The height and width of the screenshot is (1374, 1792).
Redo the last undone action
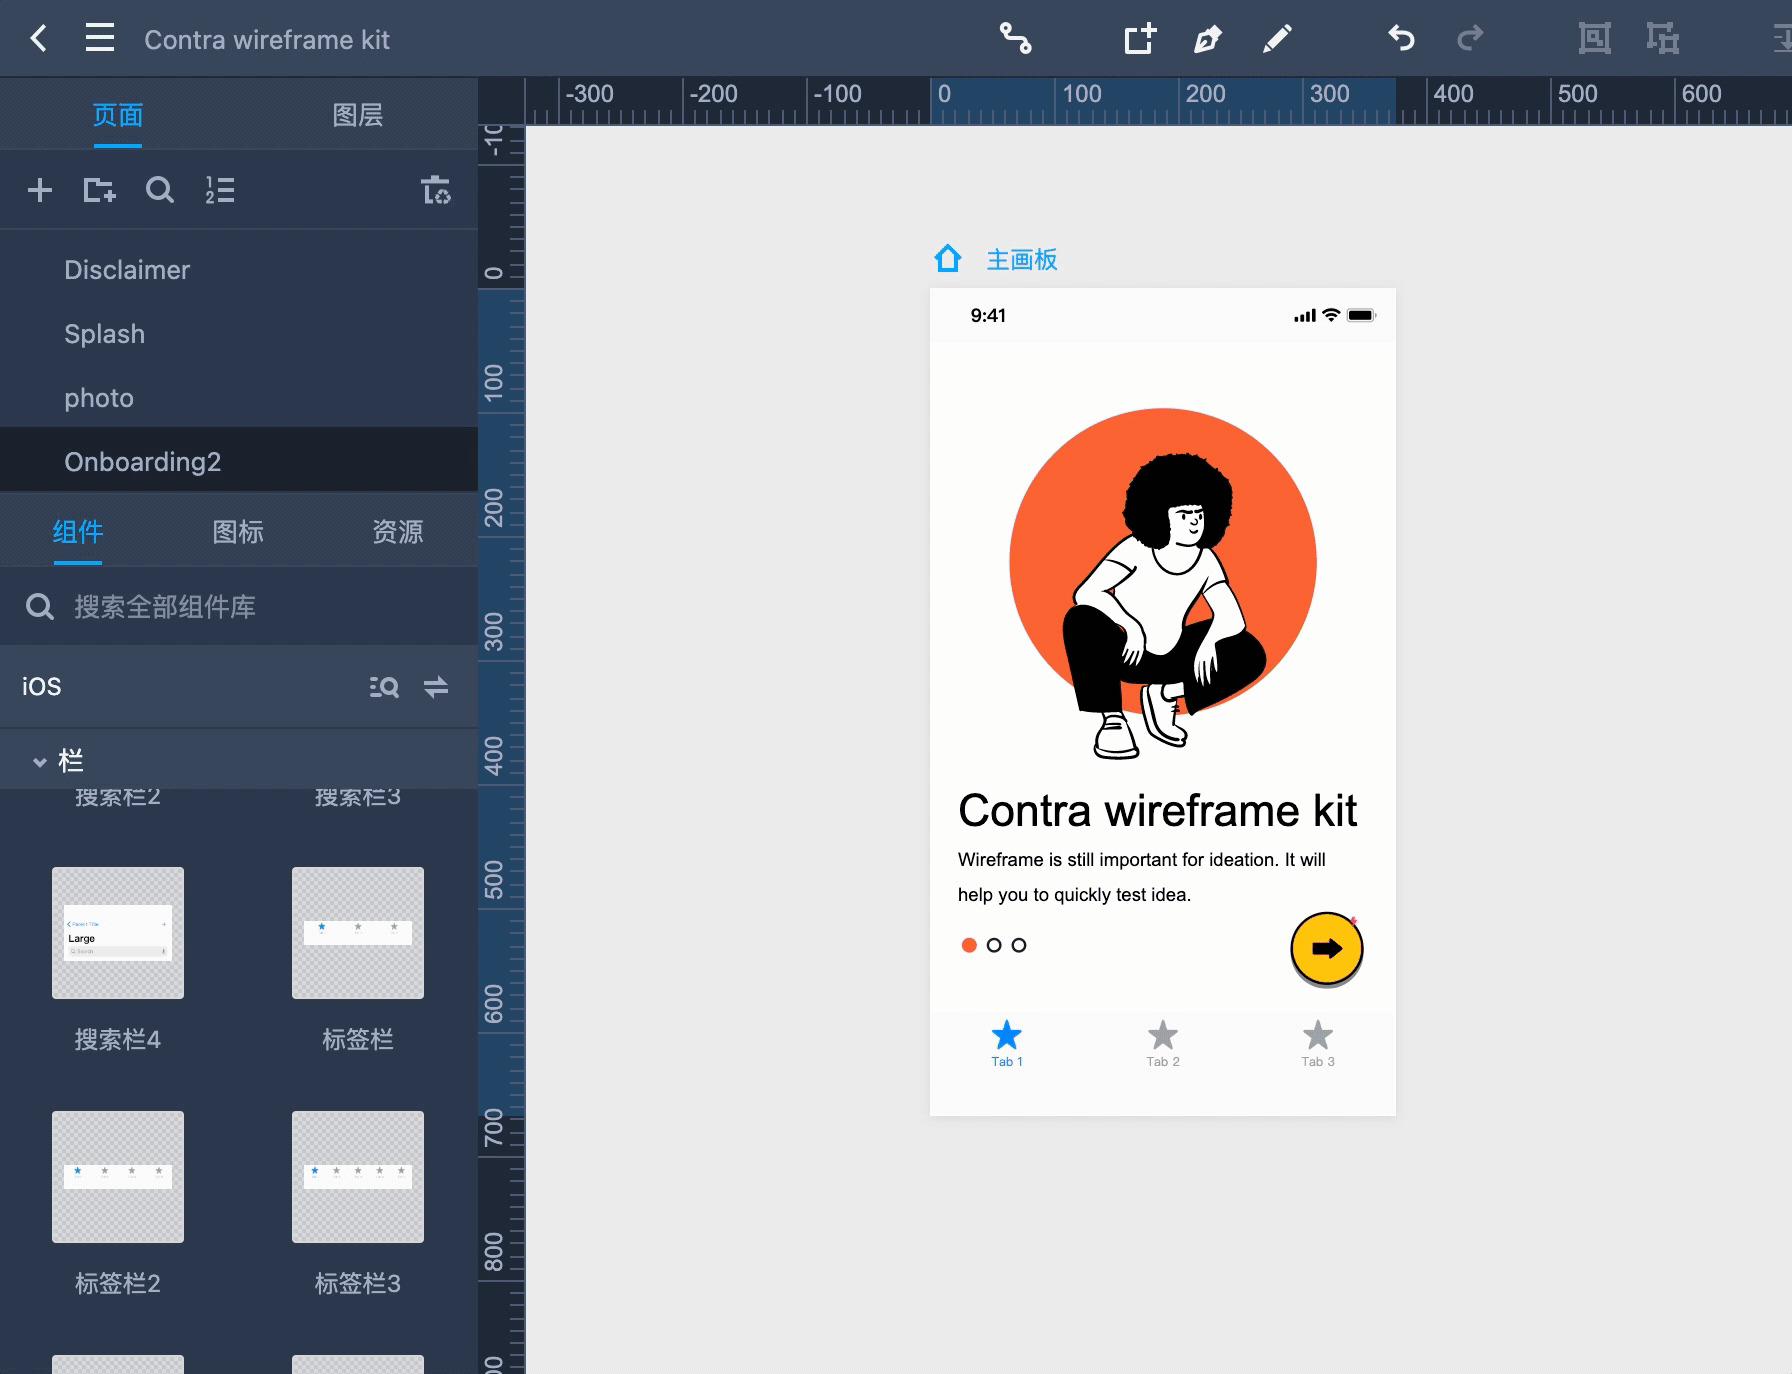click(x=1469, y=39)
